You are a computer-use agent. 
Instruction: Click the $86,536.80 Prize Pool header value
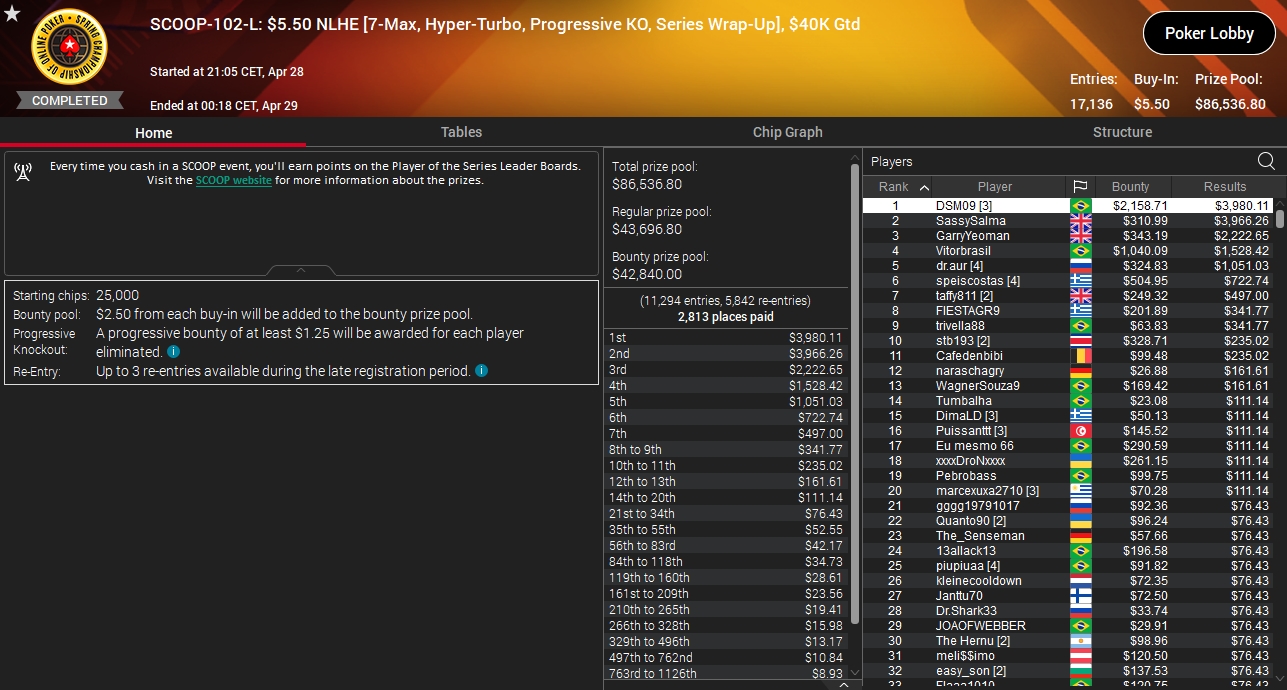tap(1230, 104)
